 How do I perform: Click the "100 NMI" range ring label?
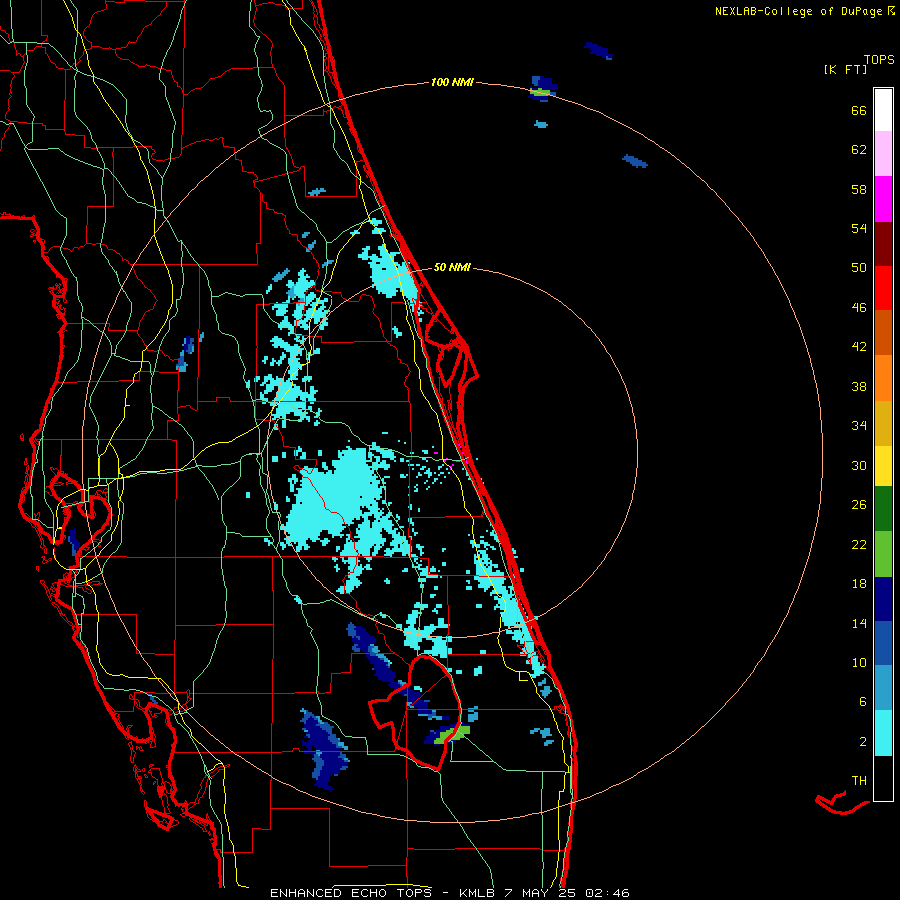click(452, 82)
